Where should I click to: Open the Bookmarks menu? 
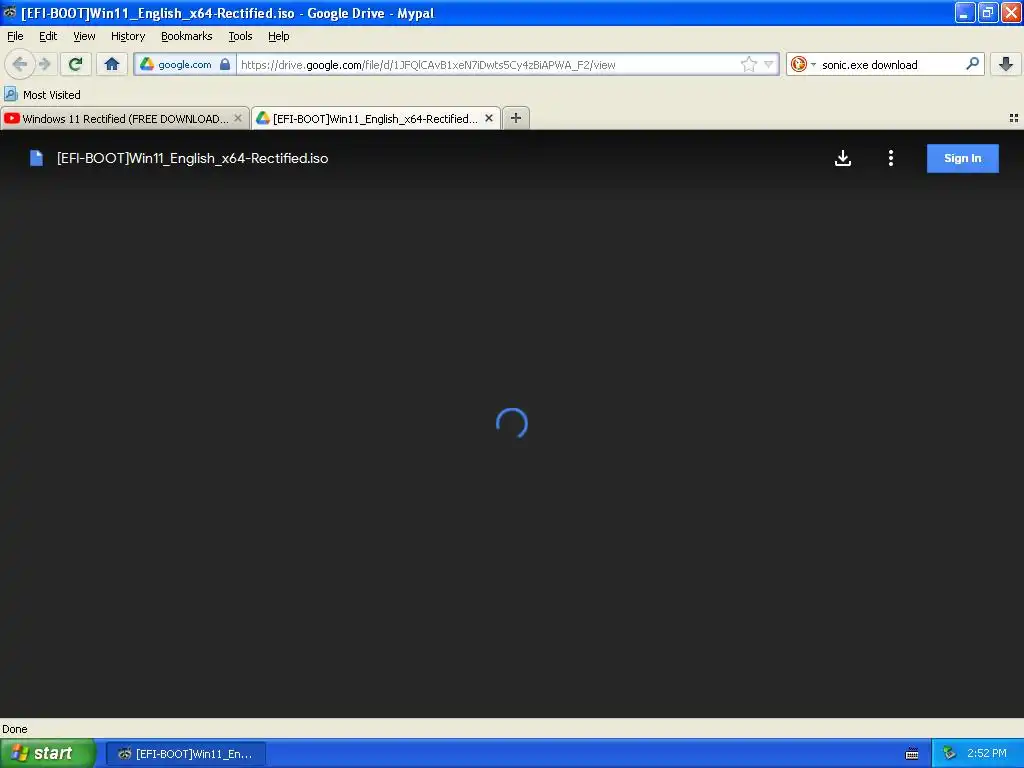[x=187, y=36]
